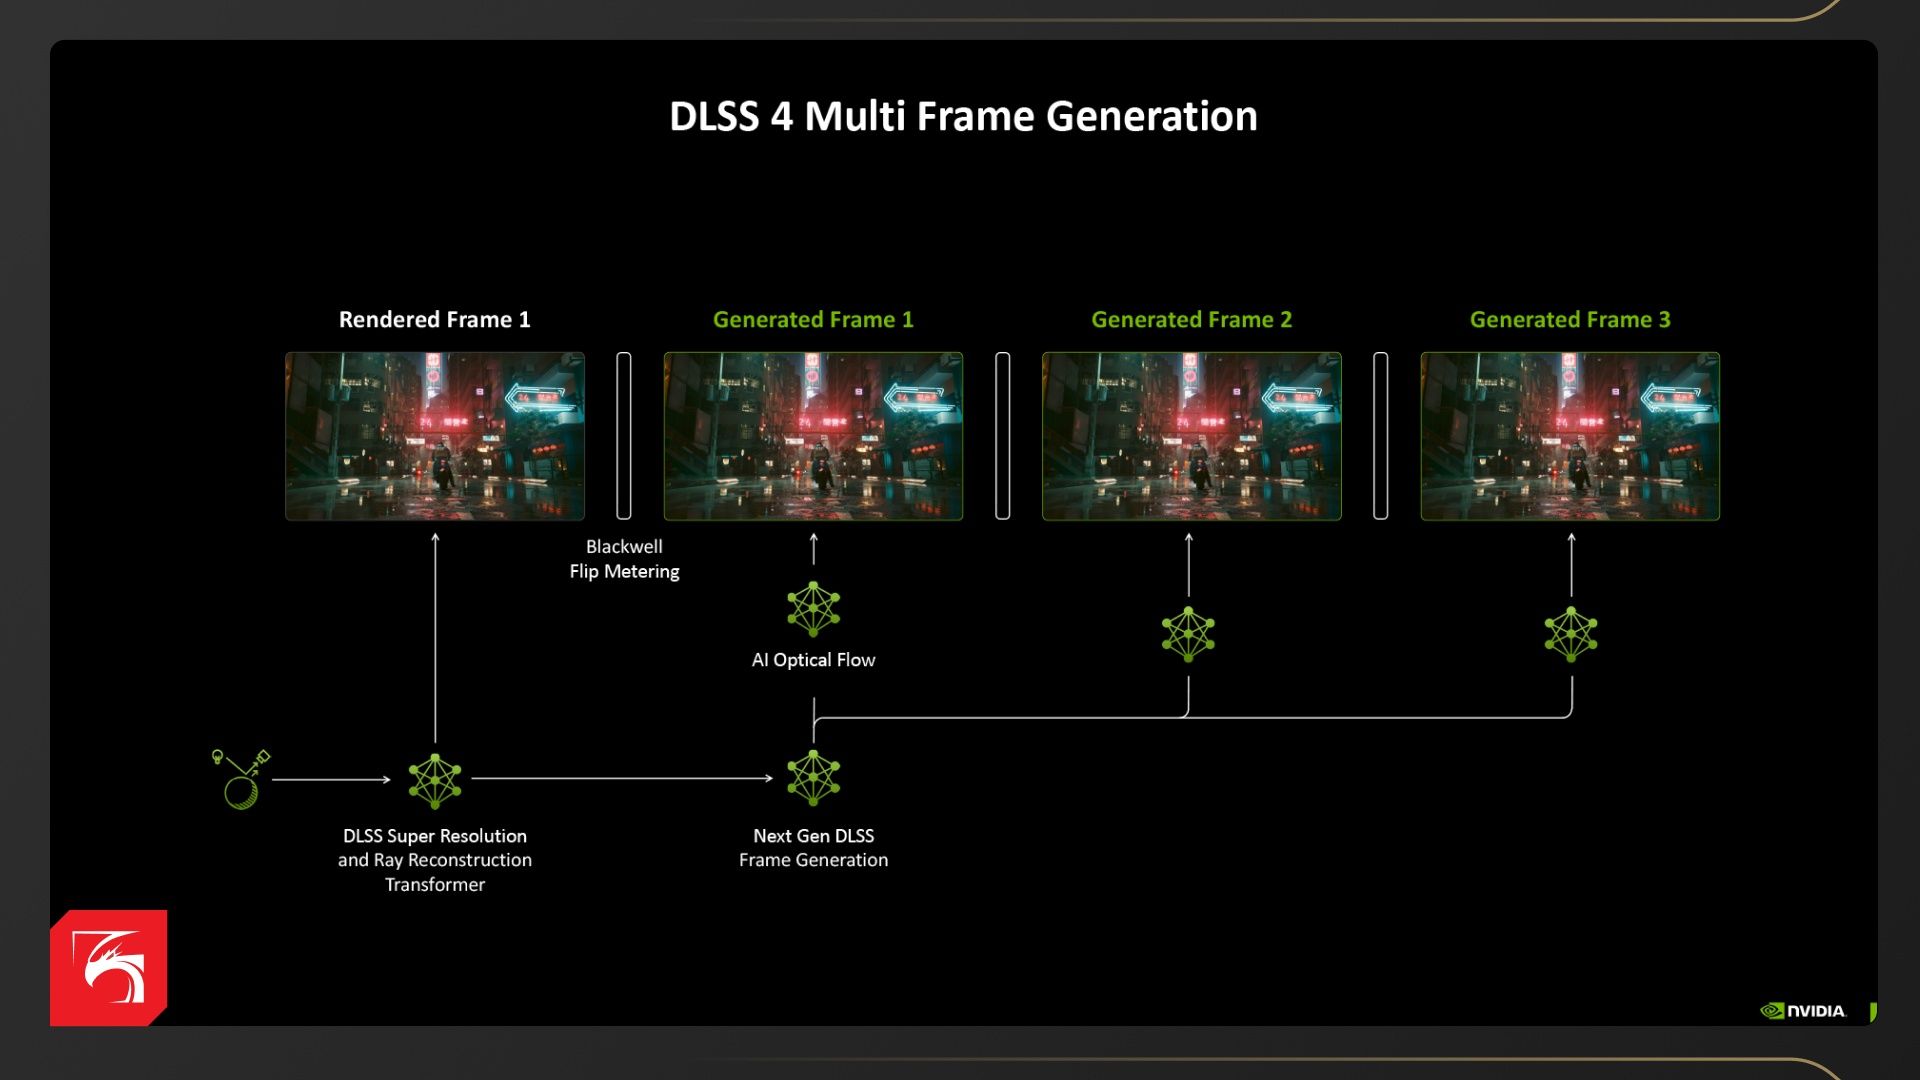Click neural network icon below Generated Frame 2
Screen dimensions: 1920x1080
[x=1188, y=634]
